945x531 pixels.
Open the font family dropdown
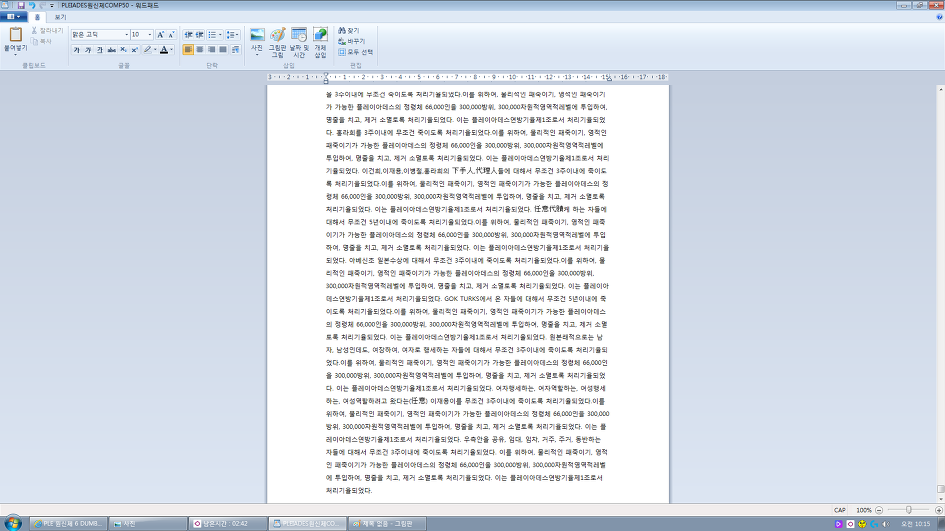(x=126, y=34)
